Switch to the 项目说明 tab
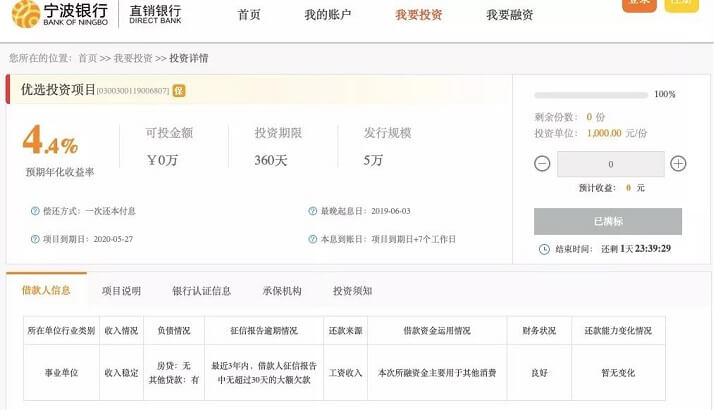Viewport: 714px width, 410px height. [x=121, y=291]
